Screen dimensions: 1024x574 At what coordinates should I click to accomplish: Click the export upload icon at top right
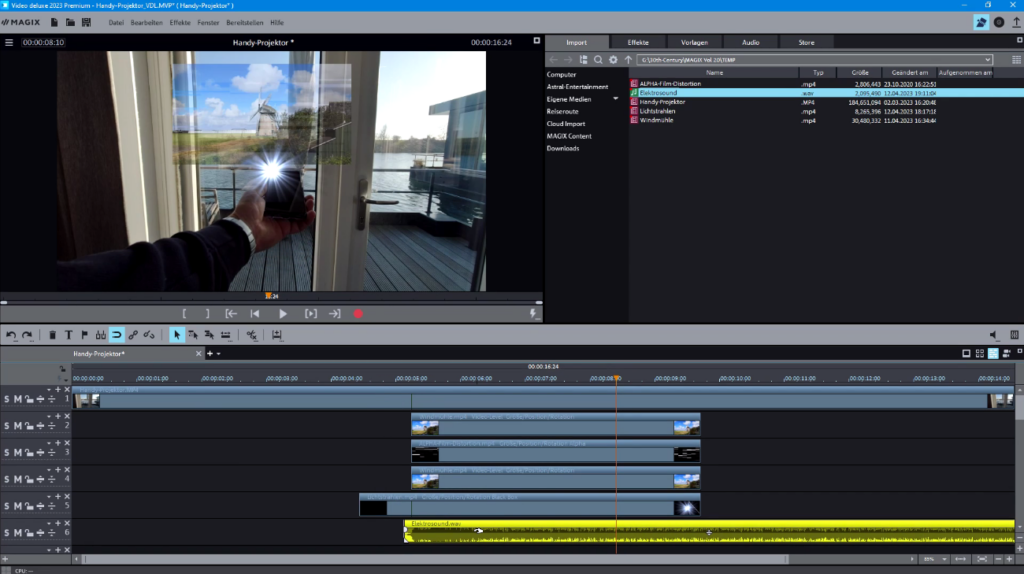pyautogui.click(x=1016, y=22)
